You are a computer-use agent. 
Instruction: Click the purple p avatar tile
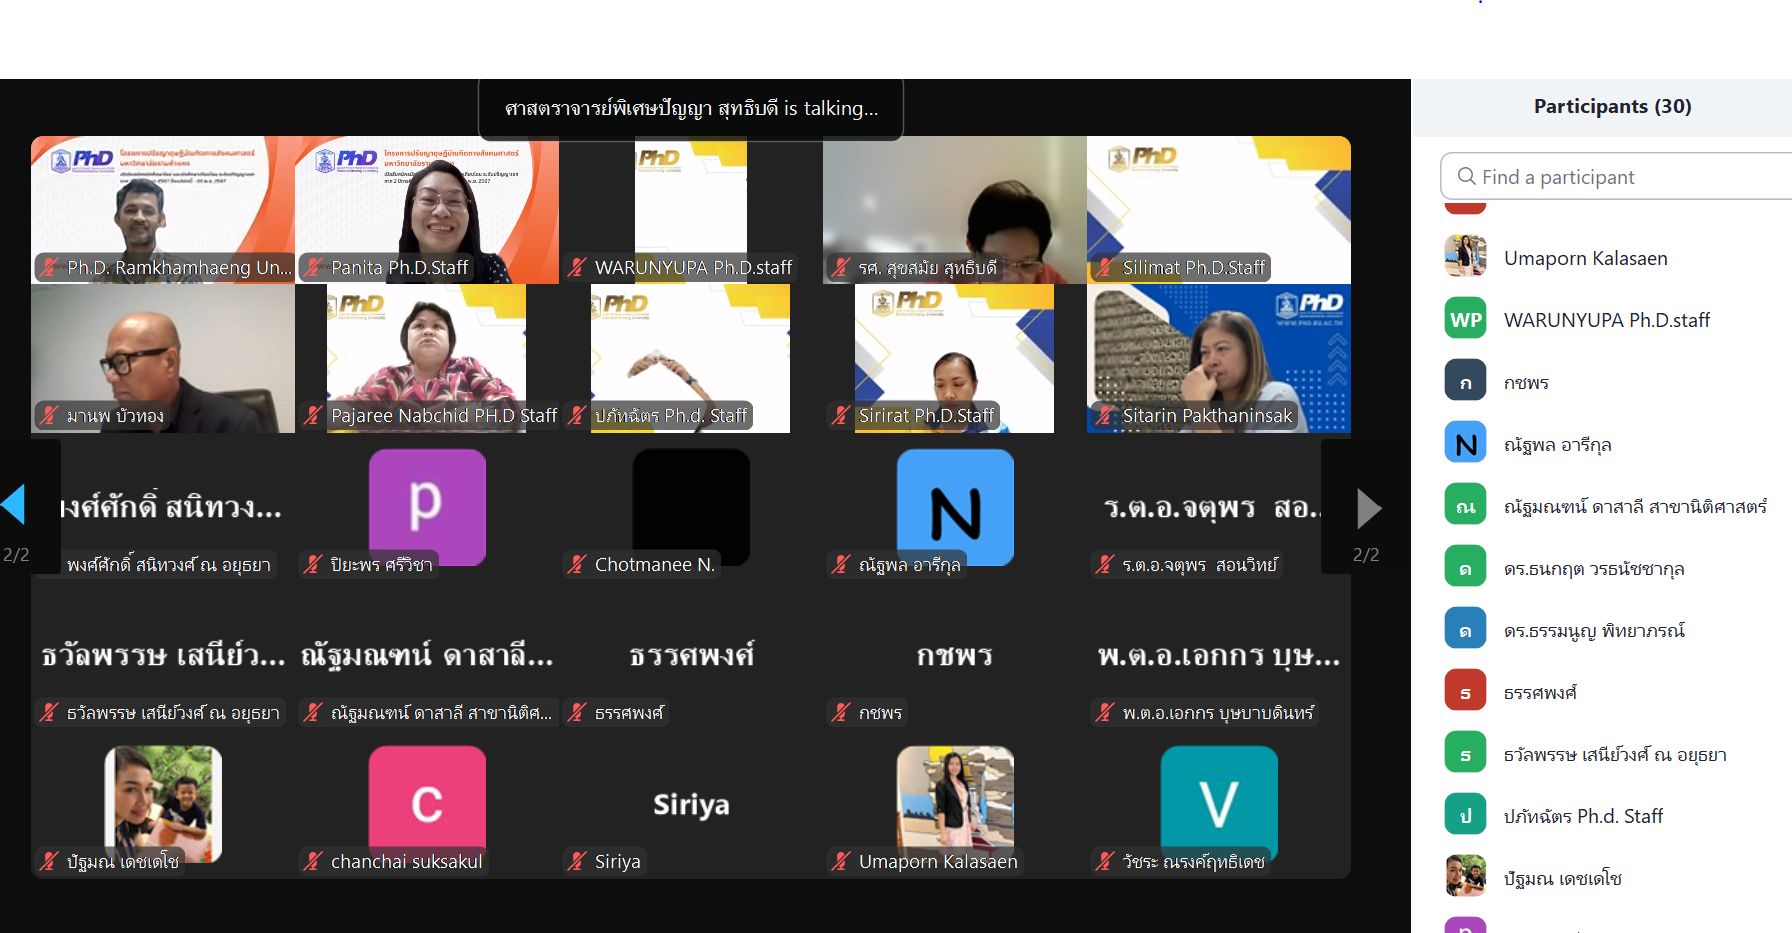(x=427, y=506)
